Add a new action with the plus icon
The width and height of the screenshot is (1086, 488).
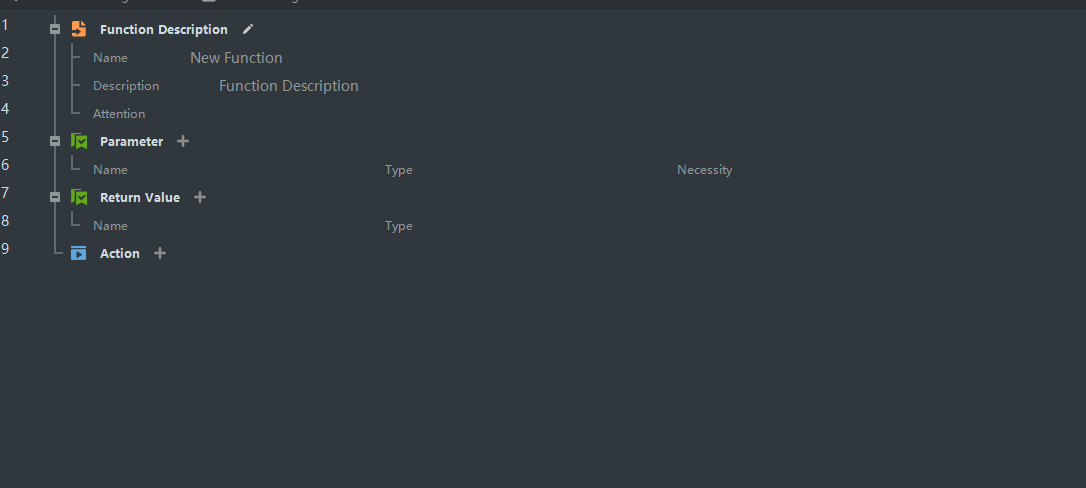(160, 253)
